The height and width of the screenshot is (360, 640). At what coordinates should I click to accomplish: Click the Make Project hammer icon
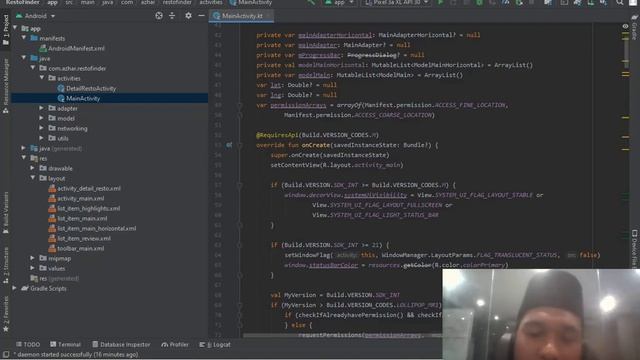tap(311, 2)
